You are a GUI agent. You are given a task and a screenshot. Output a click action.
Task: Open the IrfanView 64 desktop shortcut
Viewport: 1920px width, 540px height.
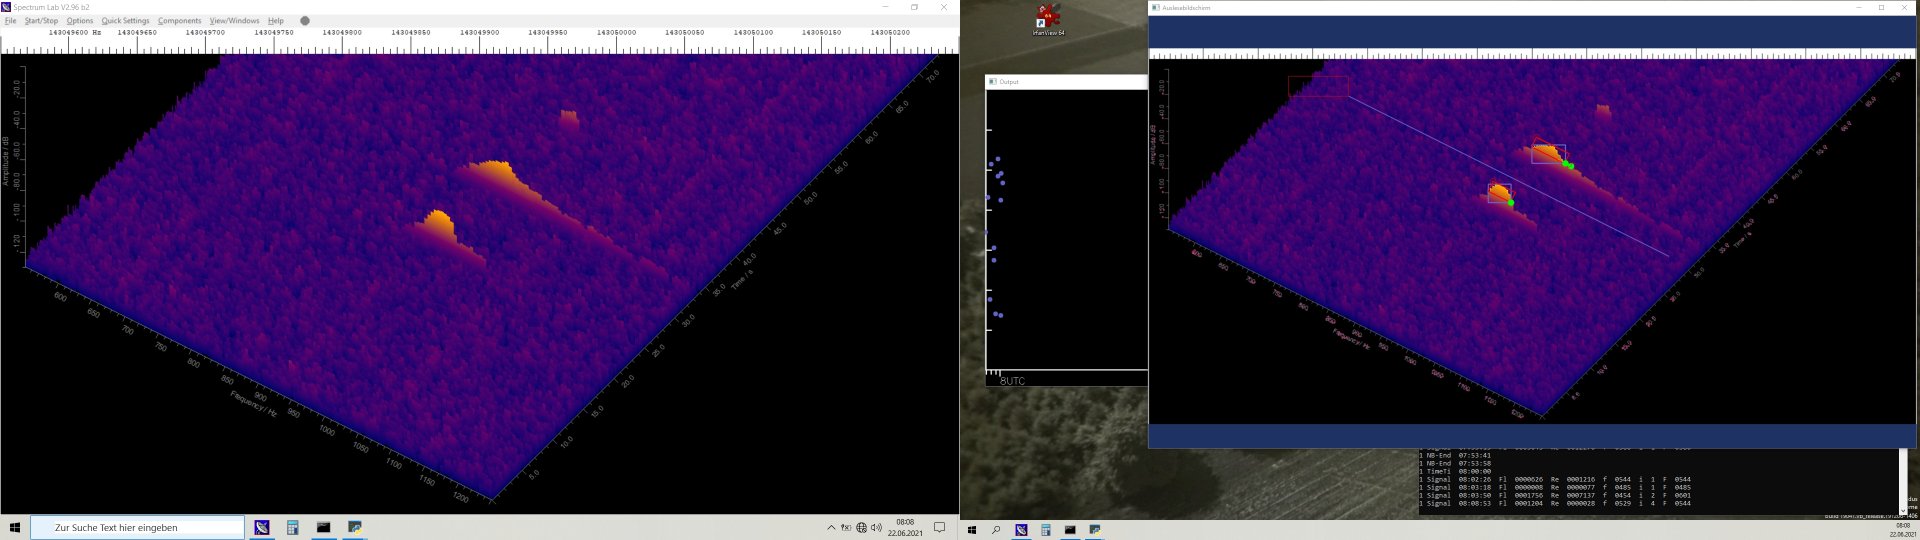click(x=1048, y=20)
